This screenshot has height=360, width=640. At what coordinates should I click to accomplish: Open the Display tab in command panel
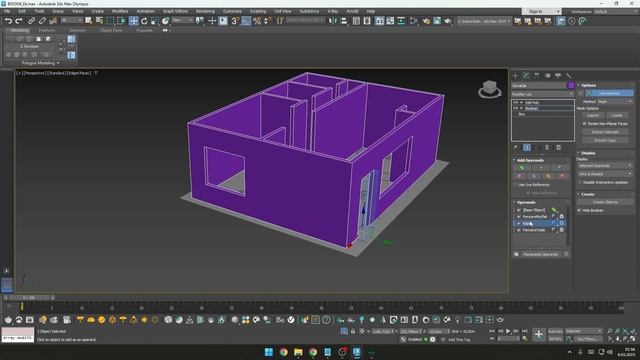pyautogui.click(x=558, y=76)
